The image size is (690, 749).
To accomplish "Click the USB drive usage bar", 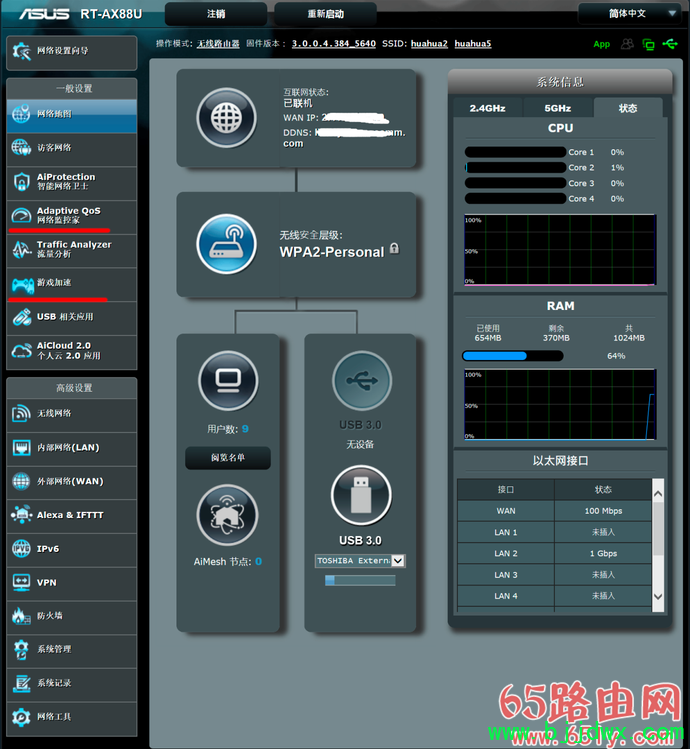I will tap(360, 580).
